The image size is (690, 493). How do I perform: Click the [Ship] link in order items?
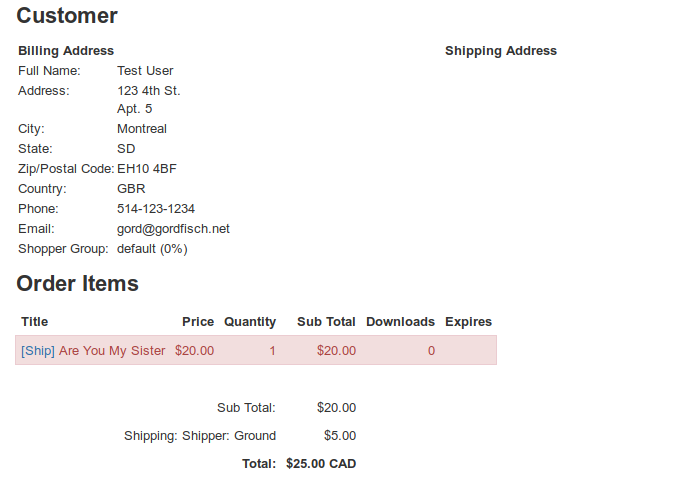38,351
